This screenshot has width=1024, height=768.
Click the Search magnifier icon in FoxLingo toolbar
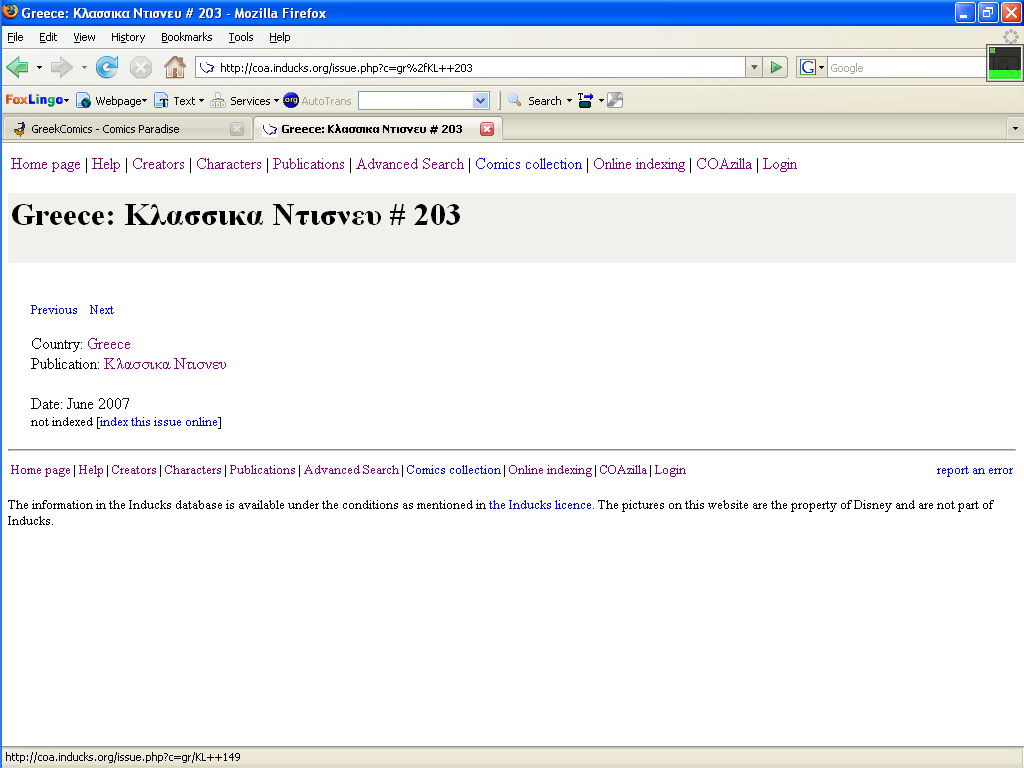click(515, 100)
